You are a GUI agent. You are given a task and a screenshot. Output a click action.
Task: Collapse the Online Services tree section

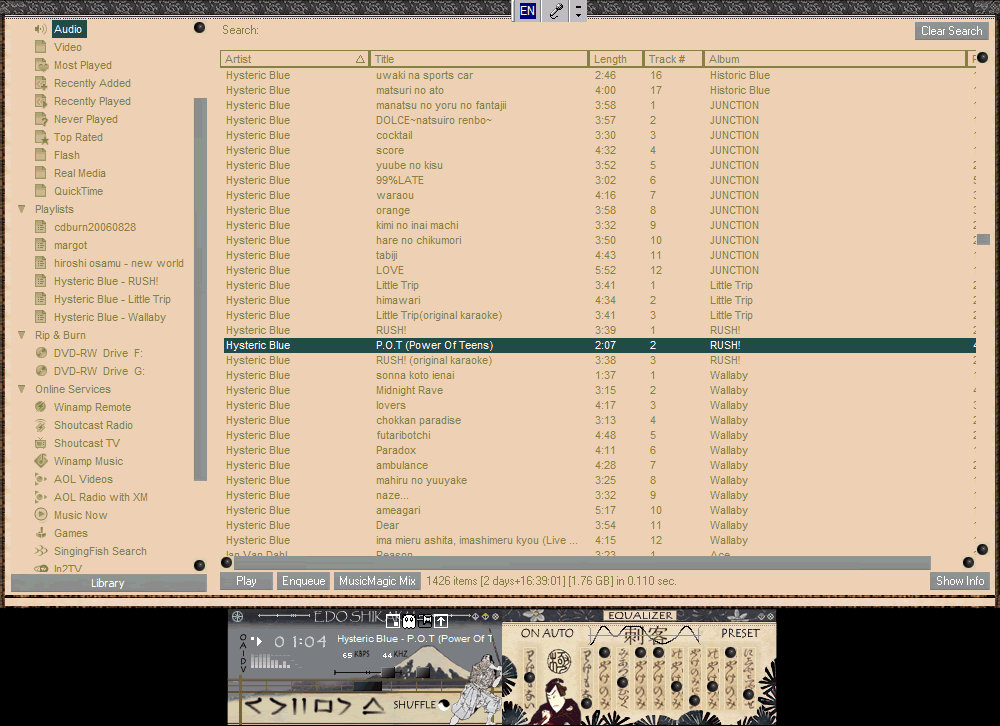[x=22, y=389]
